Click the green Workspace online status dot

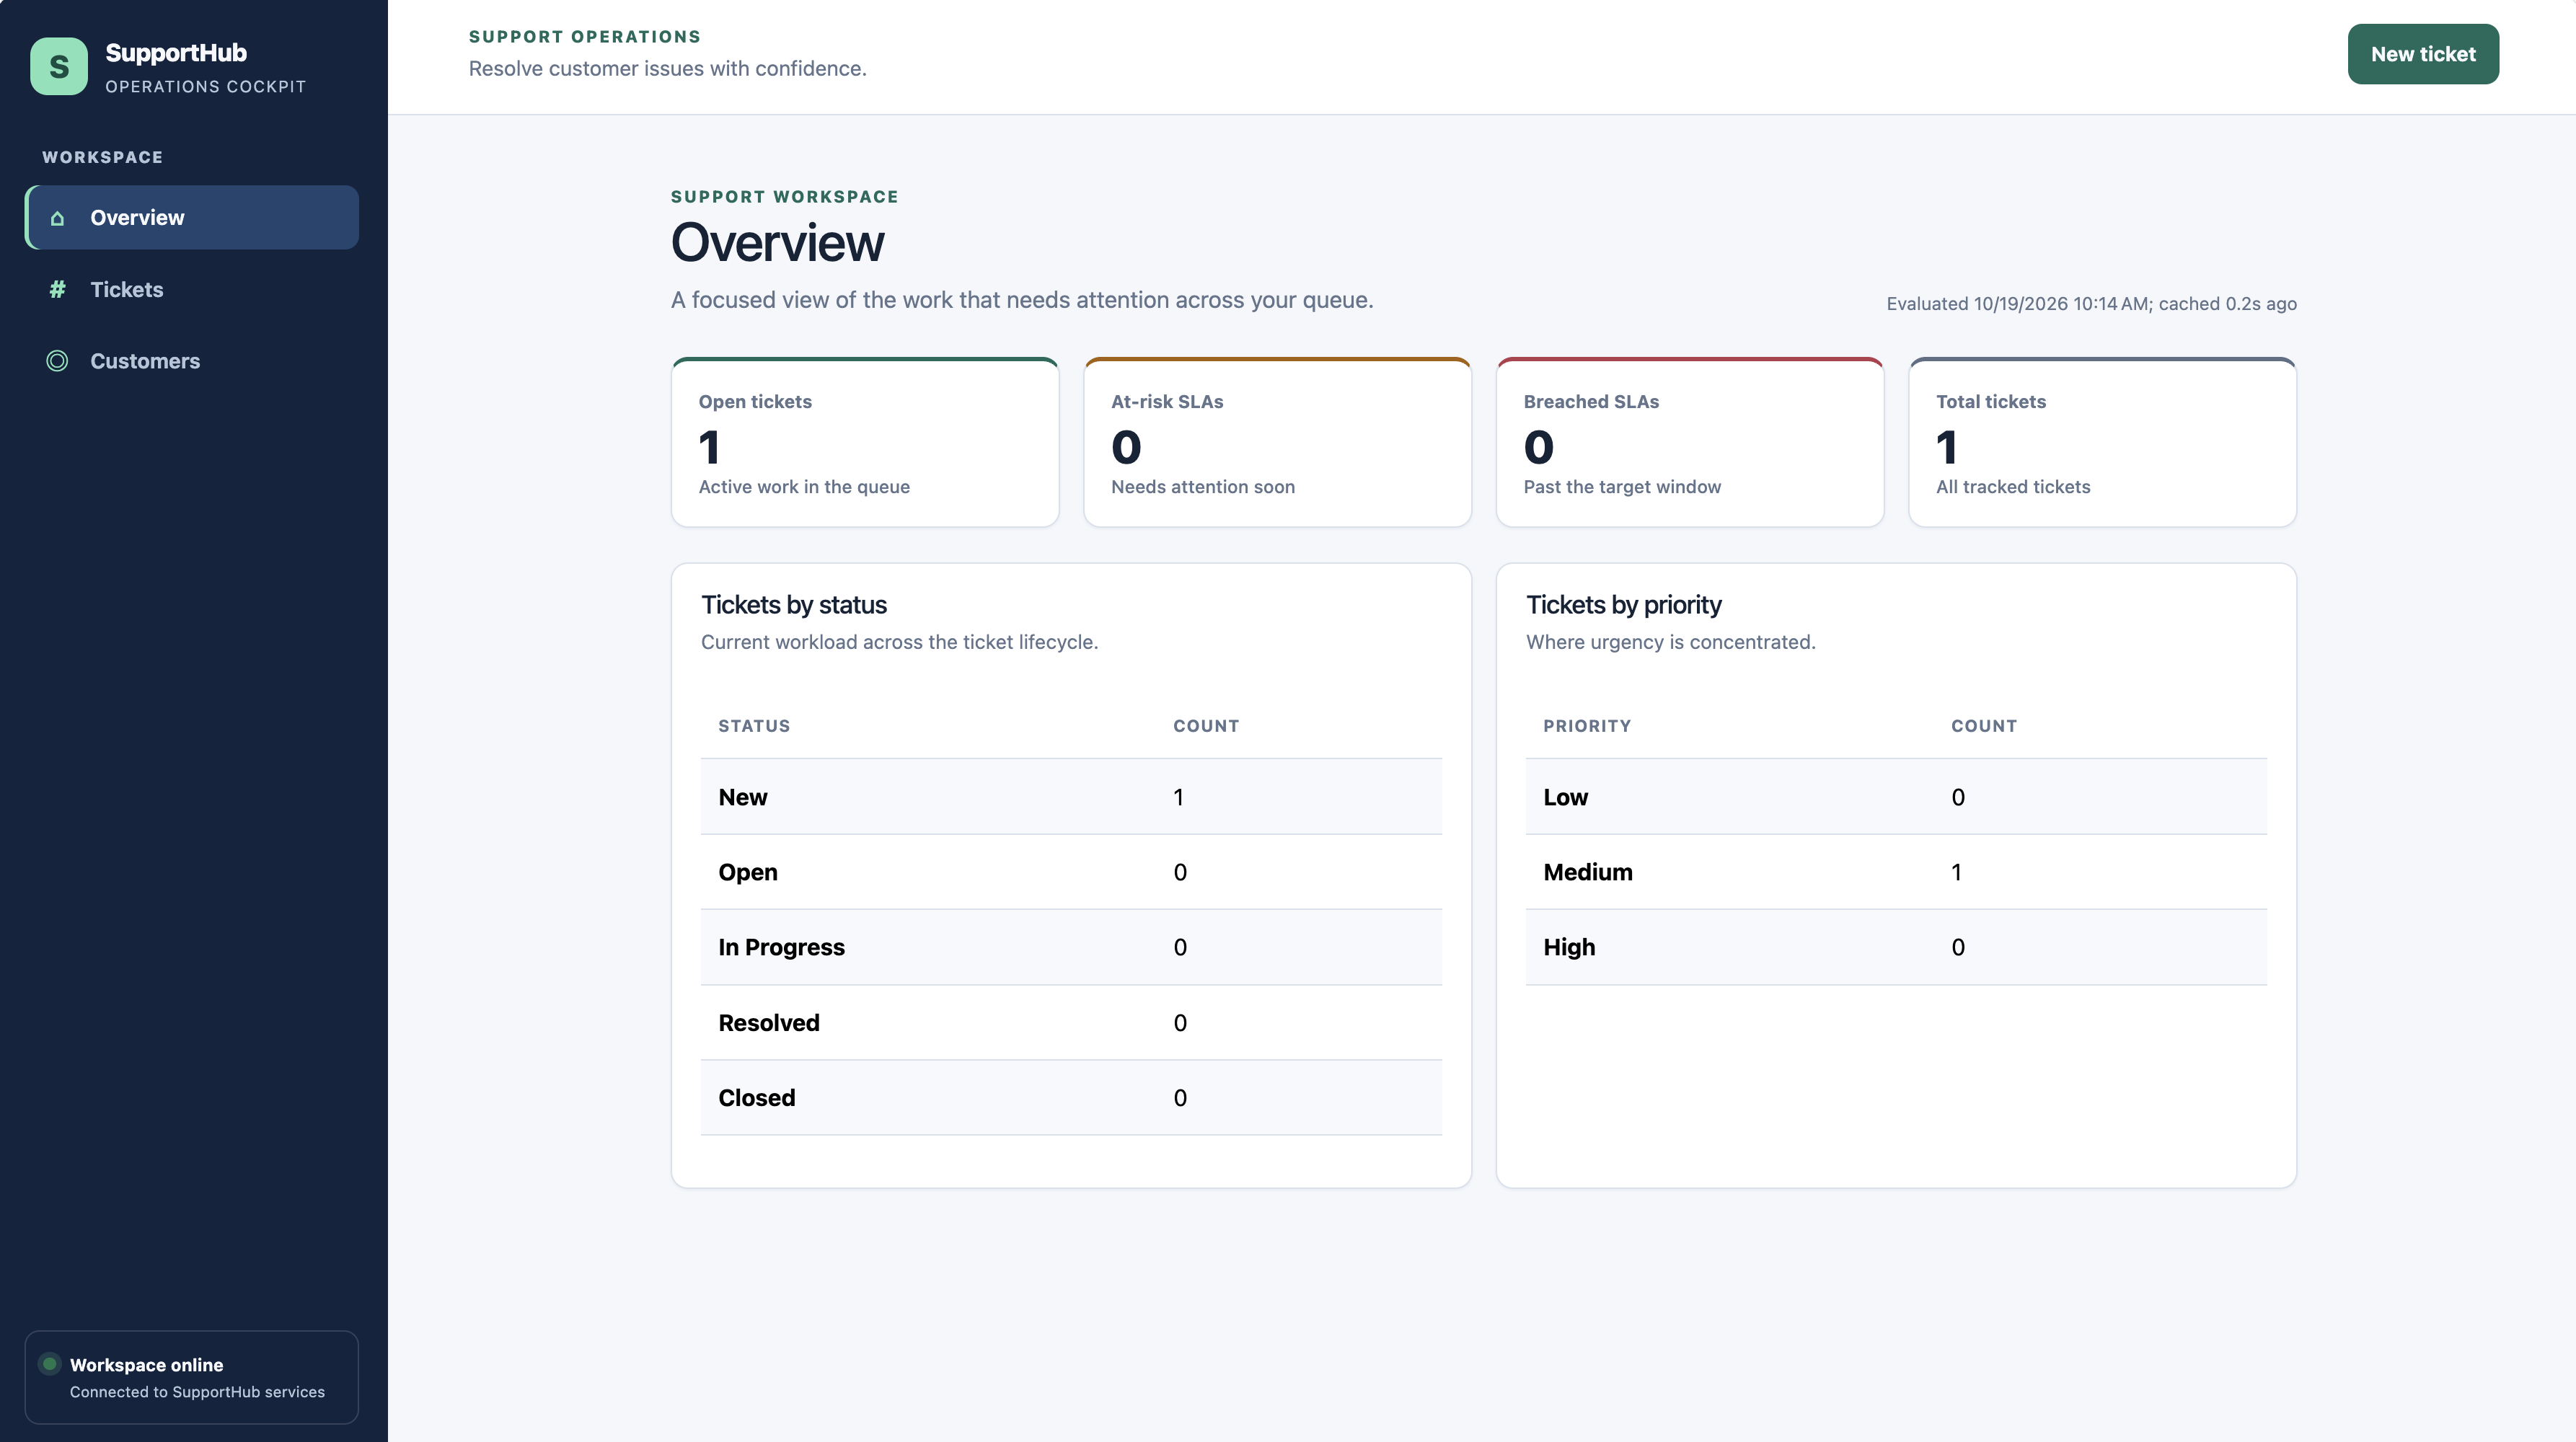[49, 1363]
